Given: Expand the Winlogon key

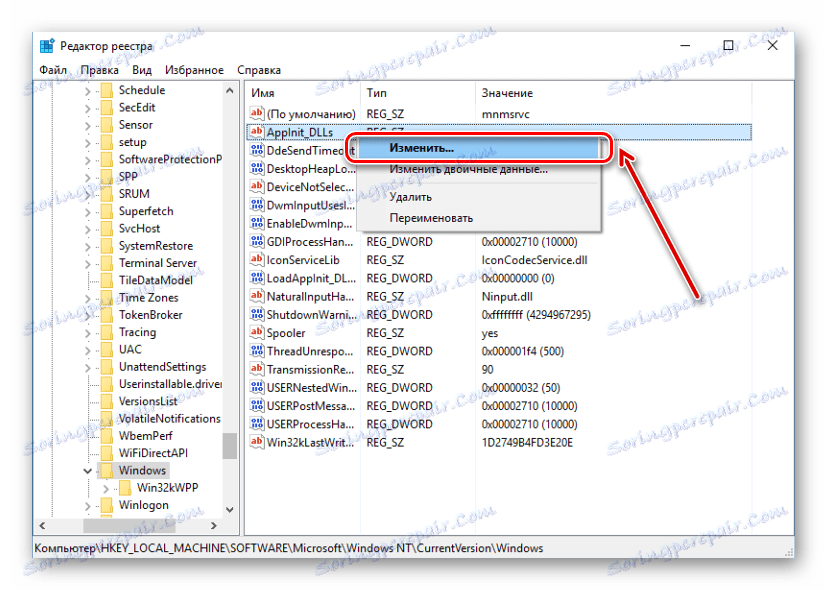Looking at the screenshot, I should (88, 506).
